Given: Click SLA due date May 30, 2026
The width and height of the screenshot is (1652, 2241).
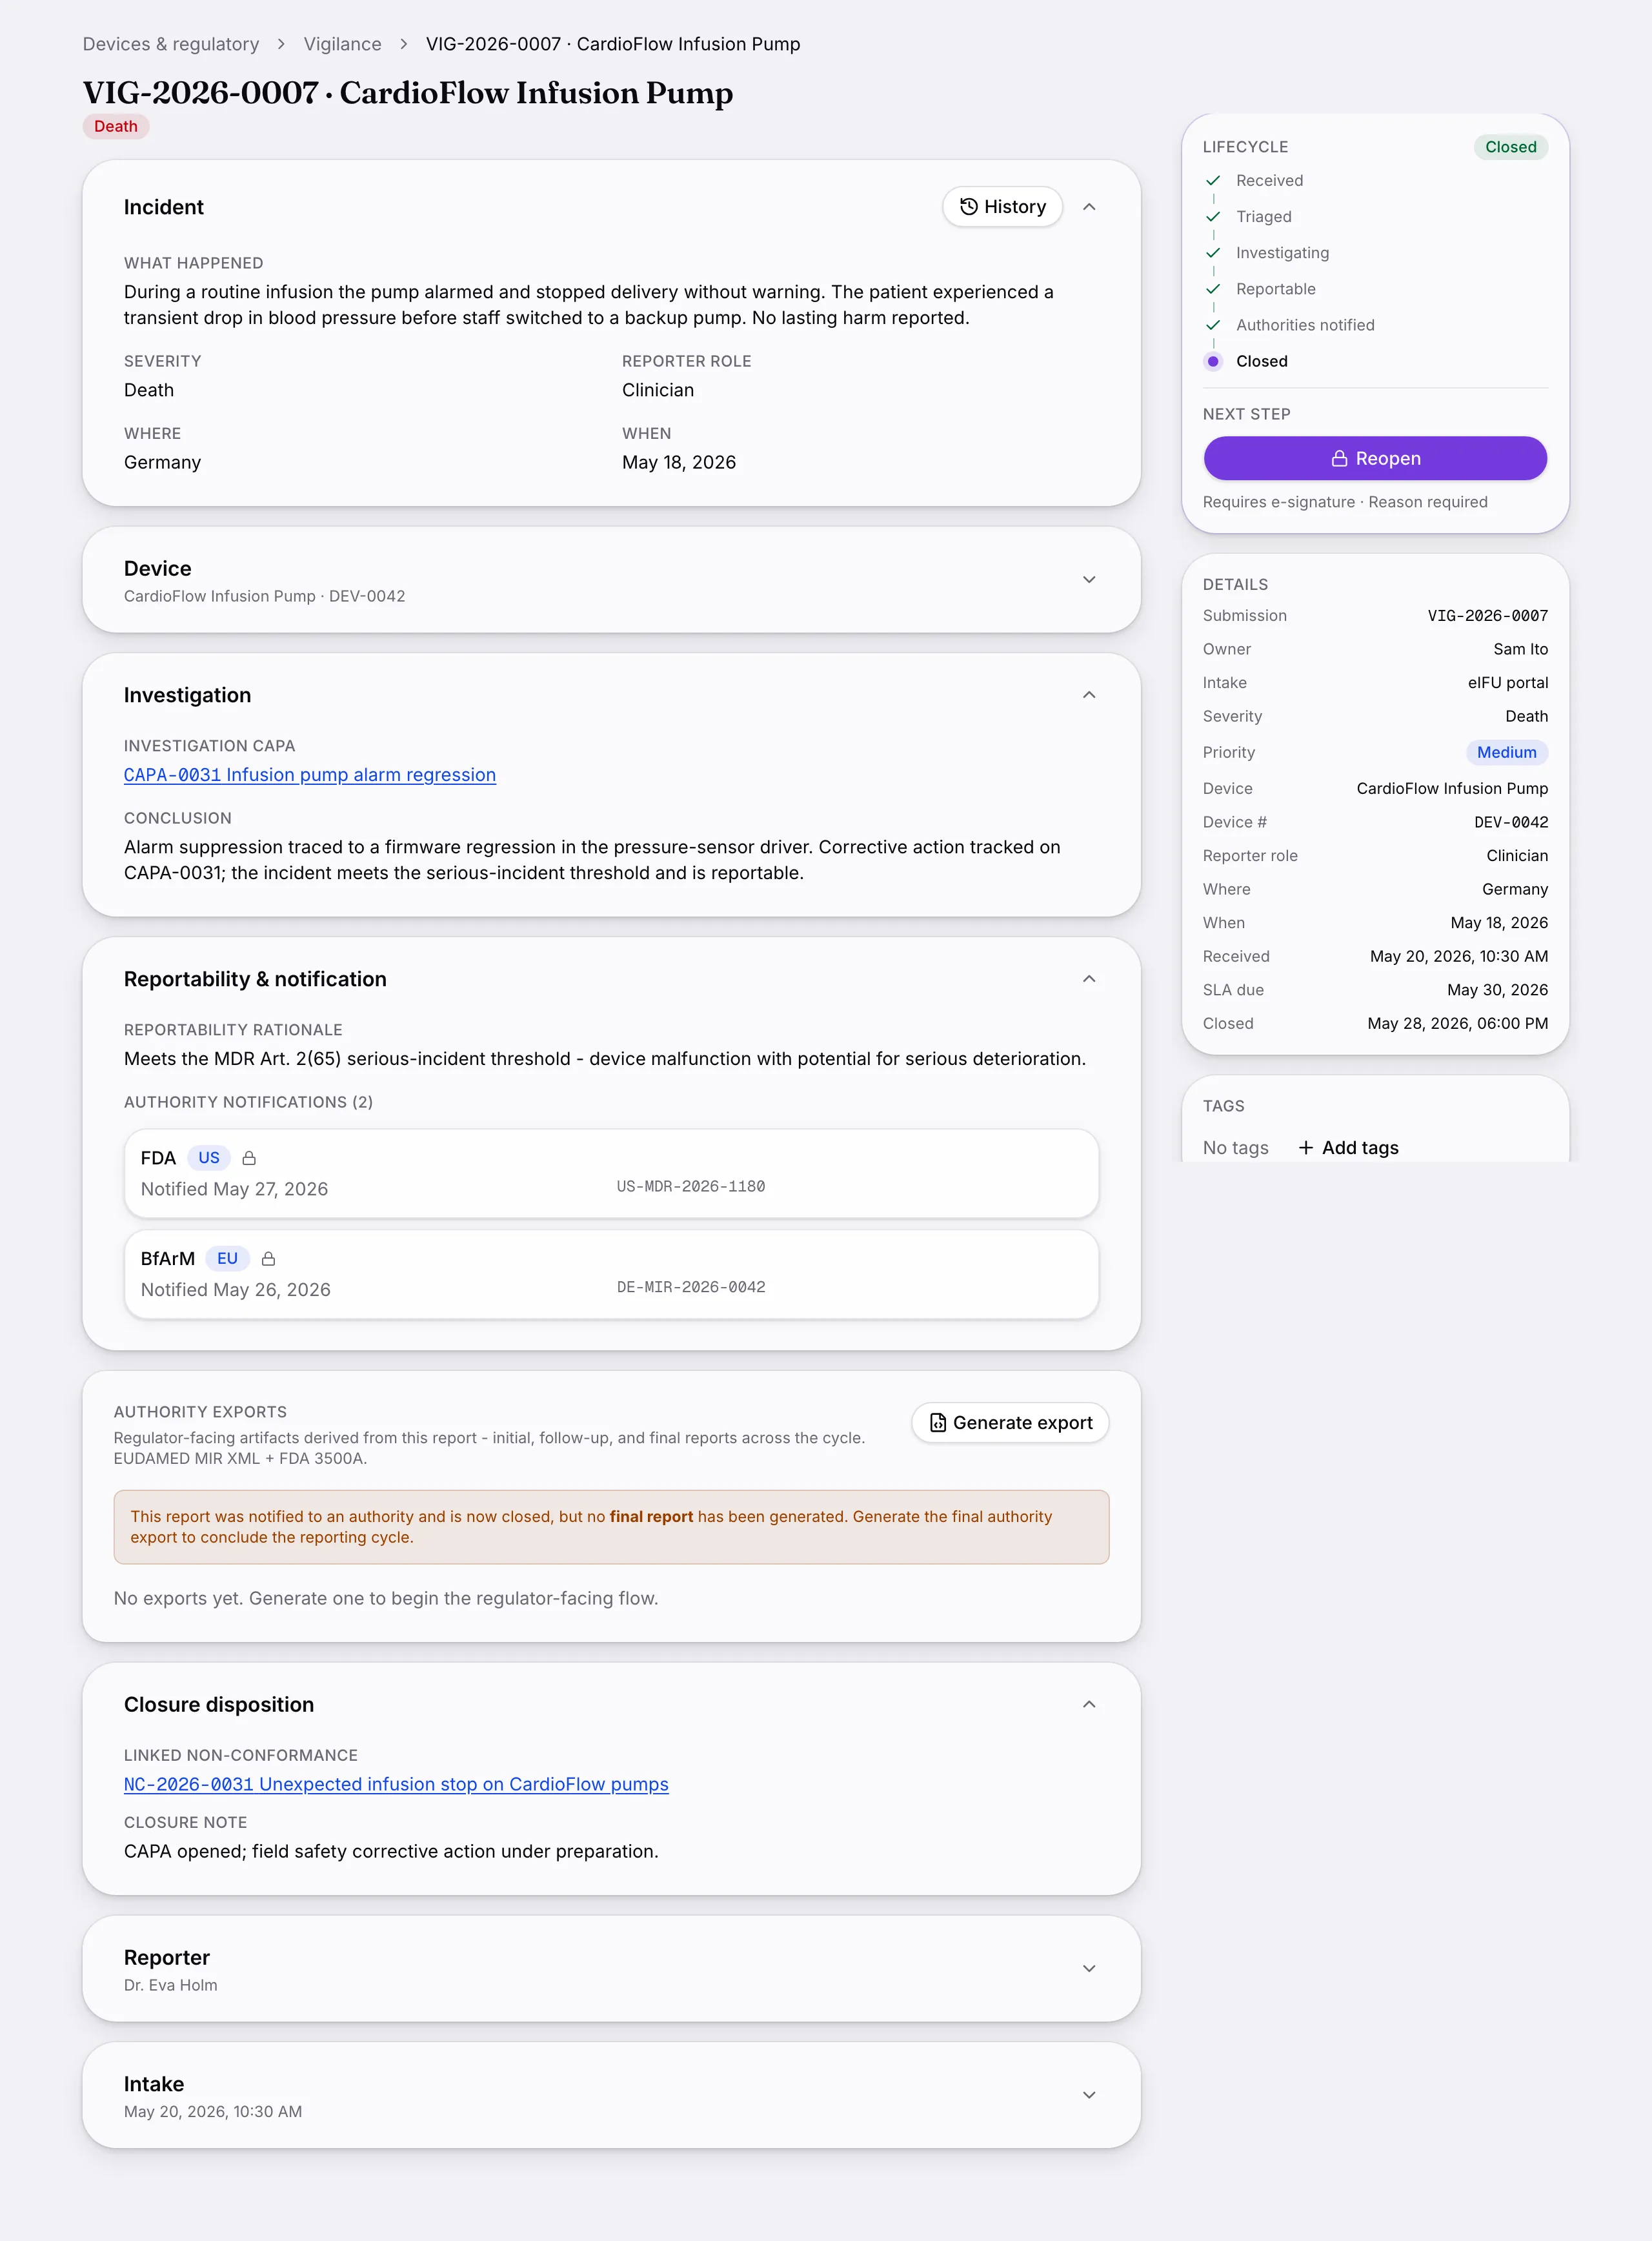Looking at the screenshot, I should point(1497,990).
